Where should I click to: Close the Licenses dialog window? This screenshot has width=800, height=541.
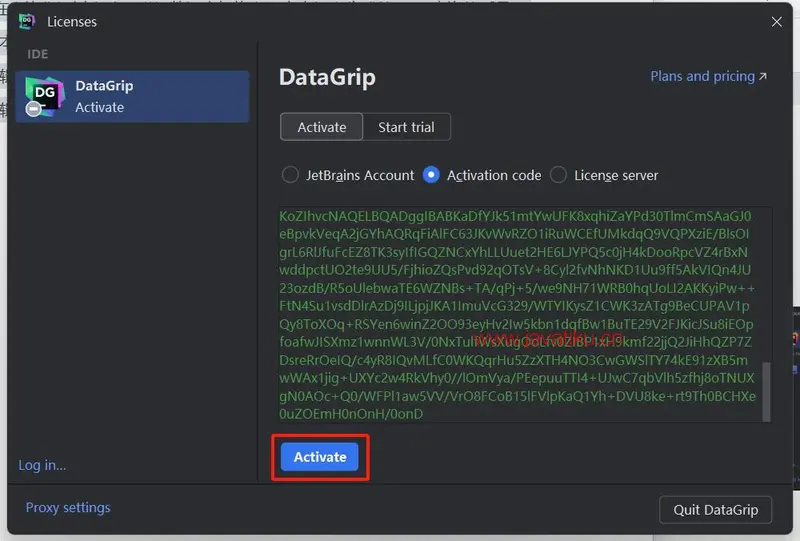(776, 21)
